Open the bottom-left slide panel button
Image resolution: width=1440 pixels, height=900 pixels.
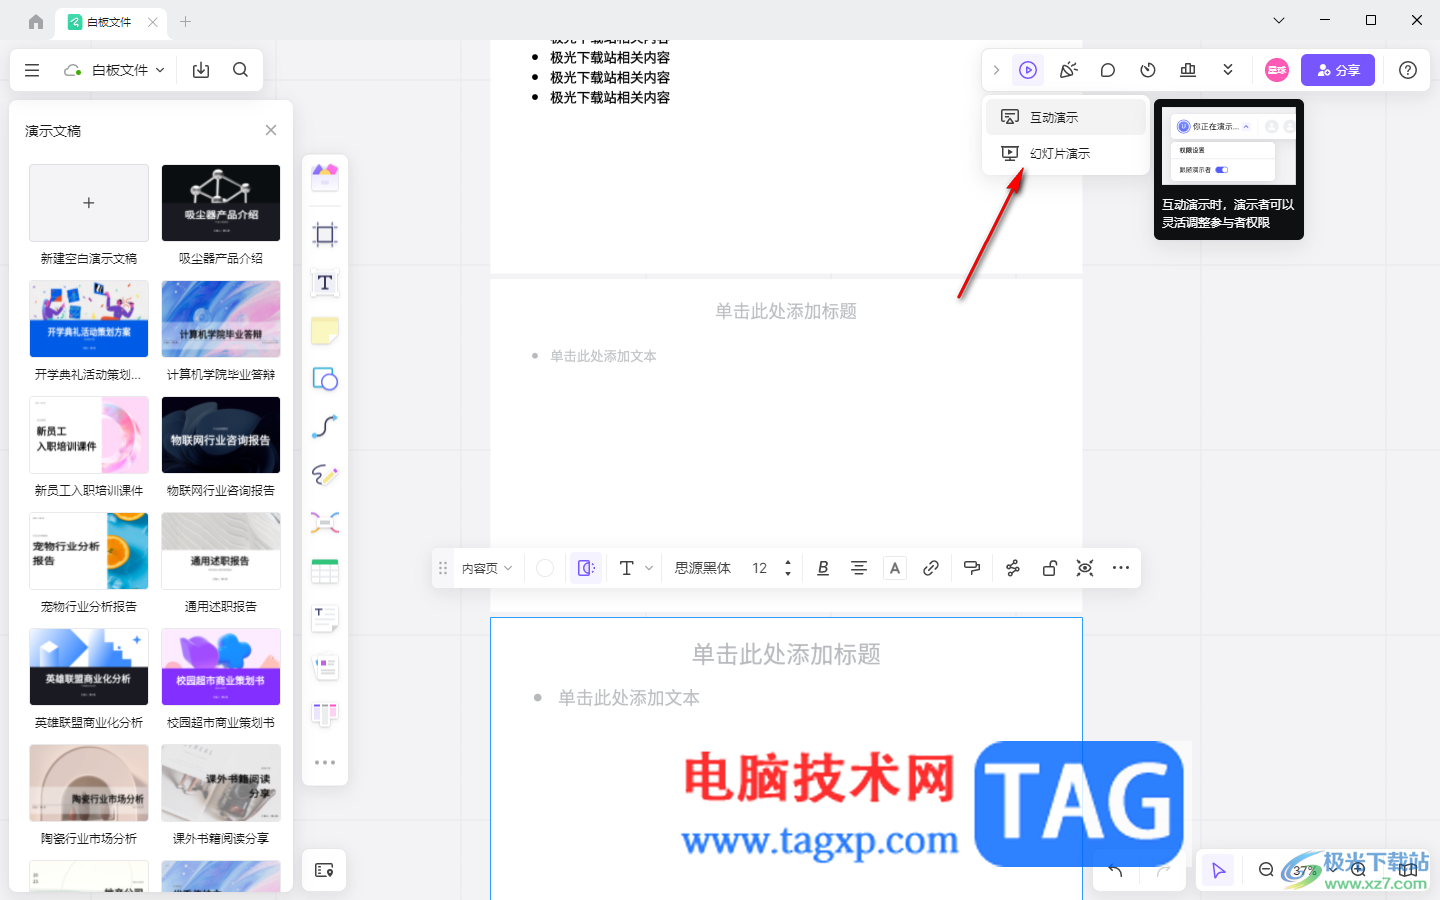click(324, 870)
